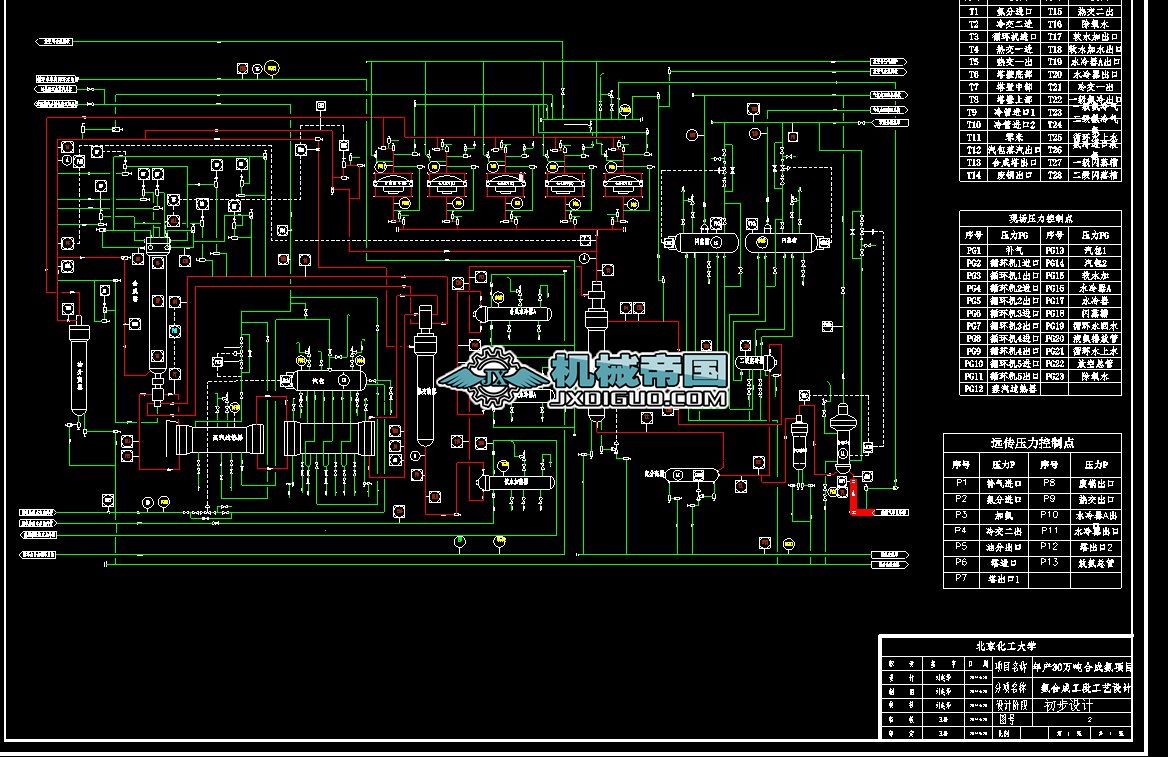The width and height of the screenshot is (1168, 757).
Task: Select the PG13 cell
Action: pyautogui.click(x=1054, y=250)
